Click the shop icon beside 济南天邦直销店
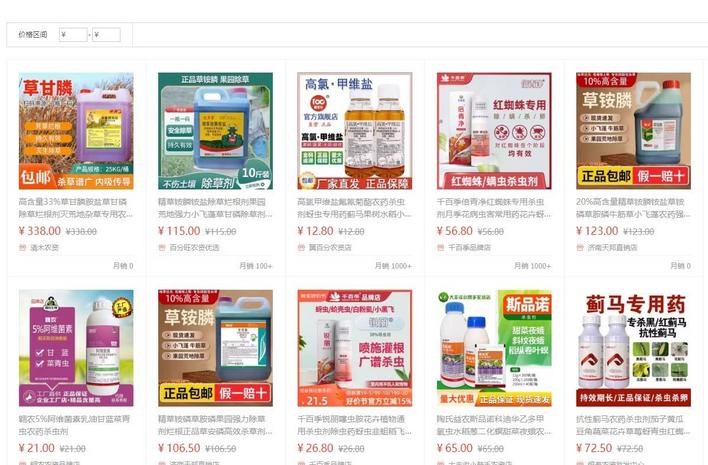 point(580,247)
